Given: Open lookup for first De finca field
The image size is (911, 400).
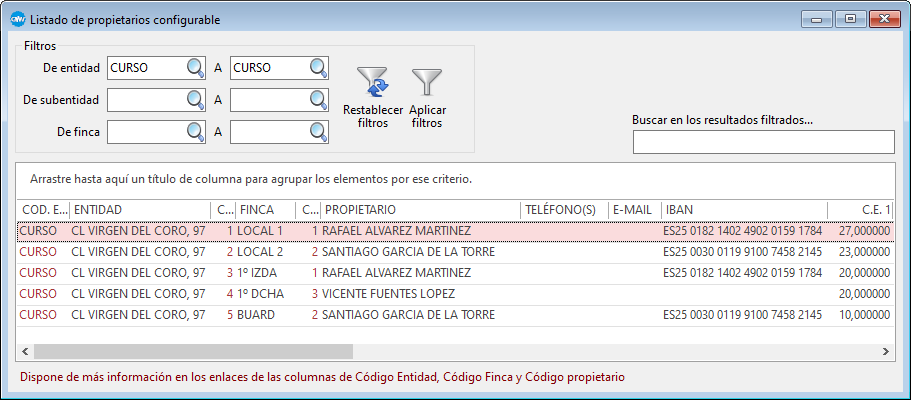Looking at the screenshot, I should (195, 131).
